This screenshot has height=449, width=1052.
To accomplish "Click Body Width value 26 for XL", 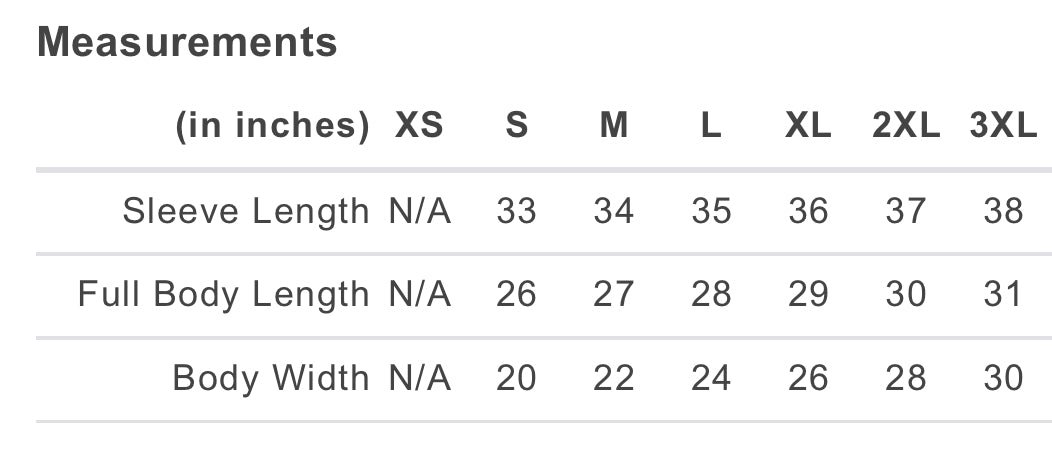I will [x=808, y=378].
